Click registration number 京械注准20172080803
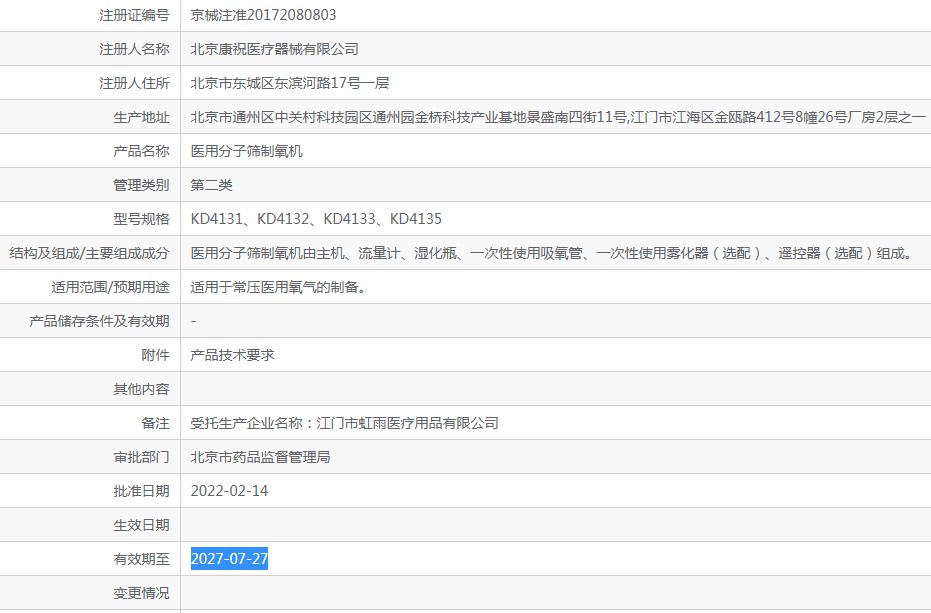931x613 pixels. click(x=263, y=15)
